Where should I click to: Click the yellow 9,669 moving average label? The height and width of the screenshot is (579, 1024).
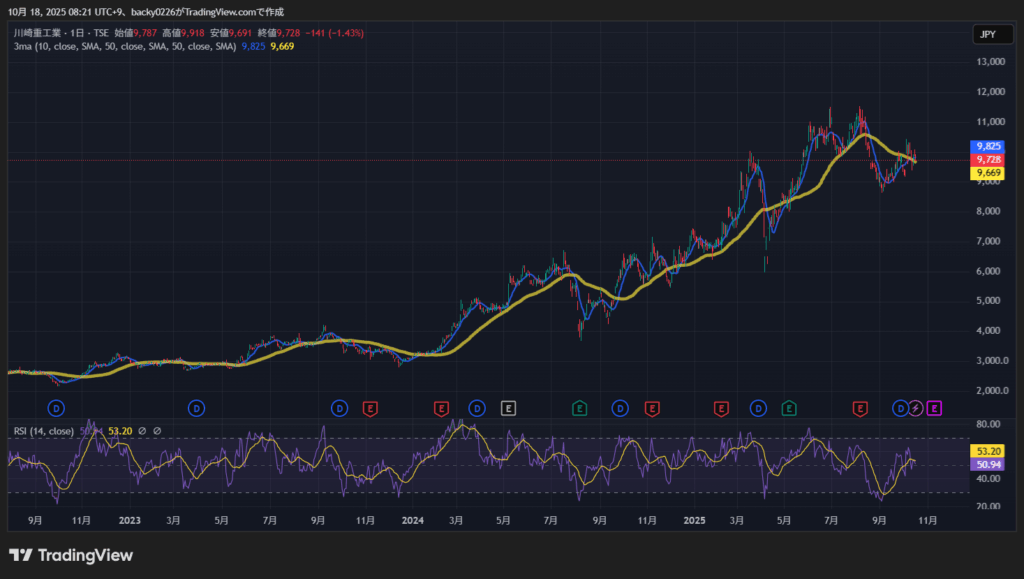click(989, 173)
